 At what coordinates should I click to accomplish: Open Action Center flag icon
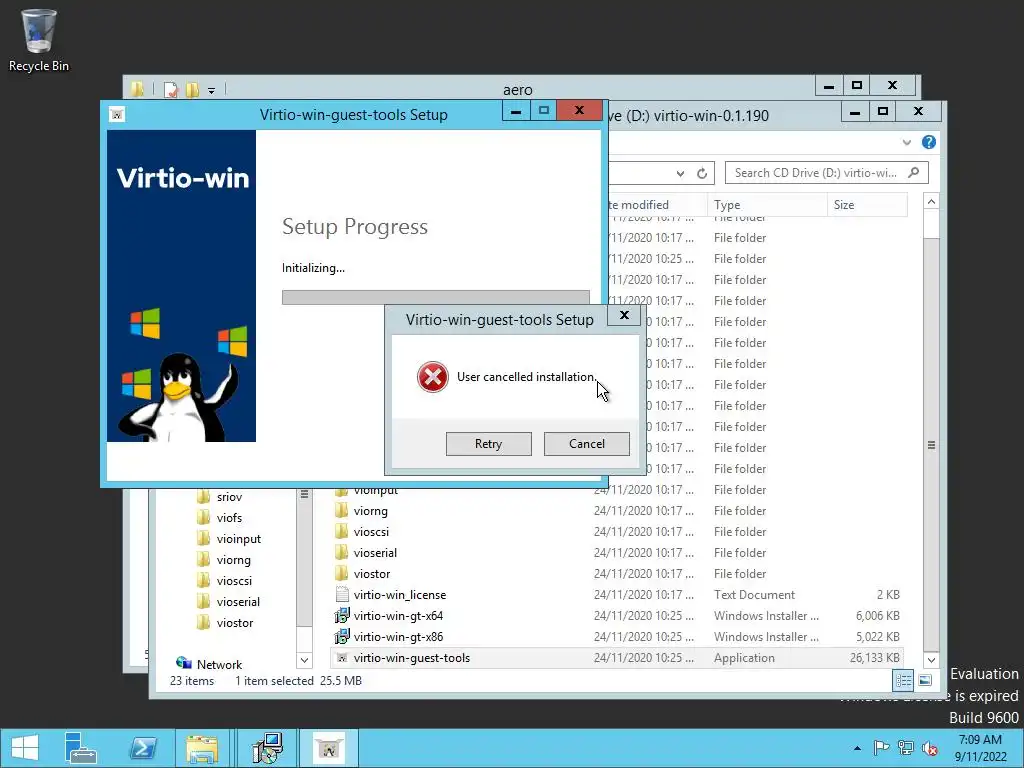[881, 748]
